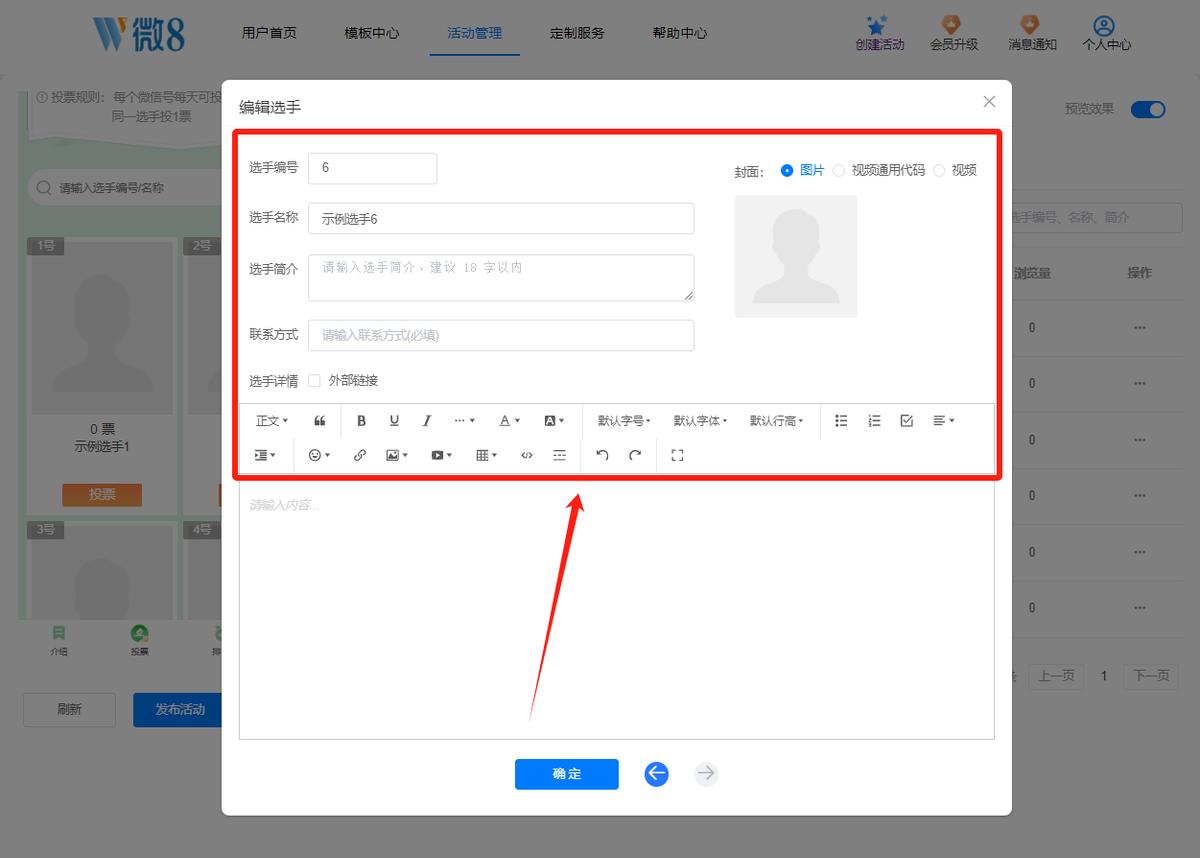1200x858 pixels.
Task: Go to the next contestant with the grey arrow
Action: click(706, 773)
